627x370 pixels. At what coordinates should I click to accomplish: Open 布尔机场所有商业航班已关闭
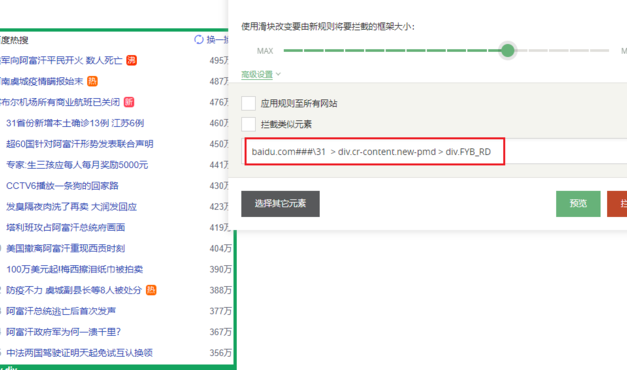(60, 102)
